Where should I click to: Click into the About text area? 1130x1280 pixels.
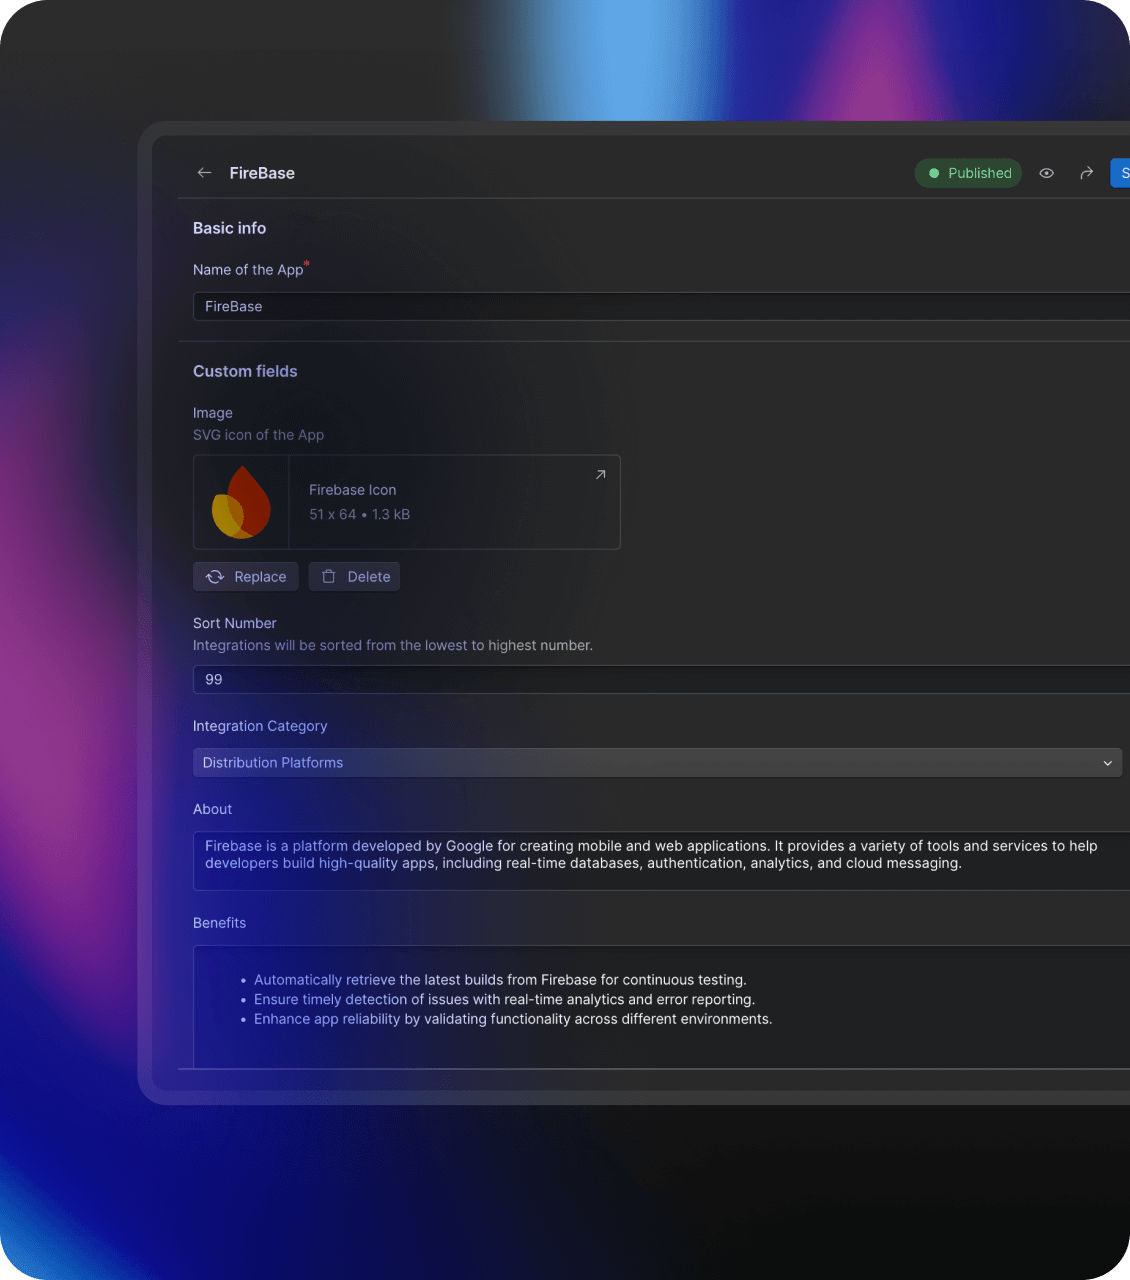tap(661, 860)
